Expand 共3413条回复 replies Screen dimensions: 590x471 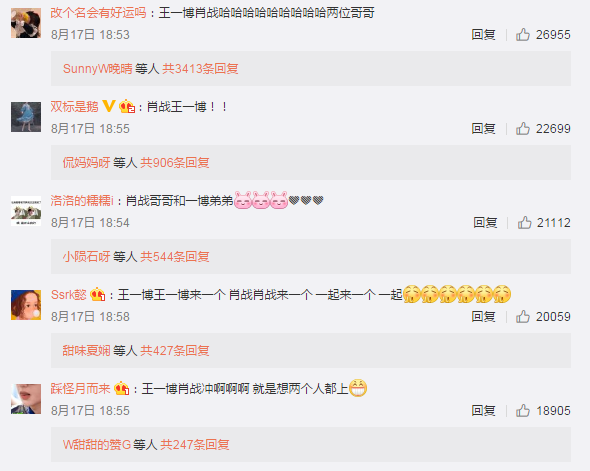pyautogui.click(x=200, y=69)
